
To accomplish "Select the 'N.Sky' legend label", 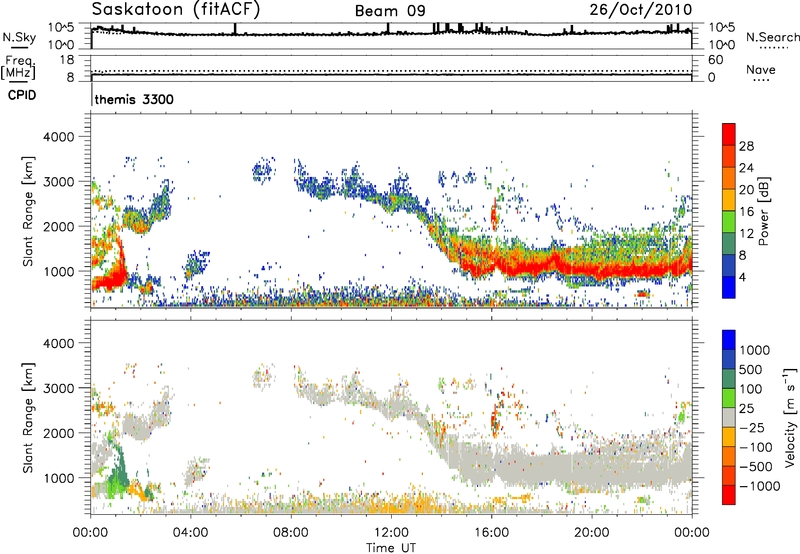I will (19, 37).
